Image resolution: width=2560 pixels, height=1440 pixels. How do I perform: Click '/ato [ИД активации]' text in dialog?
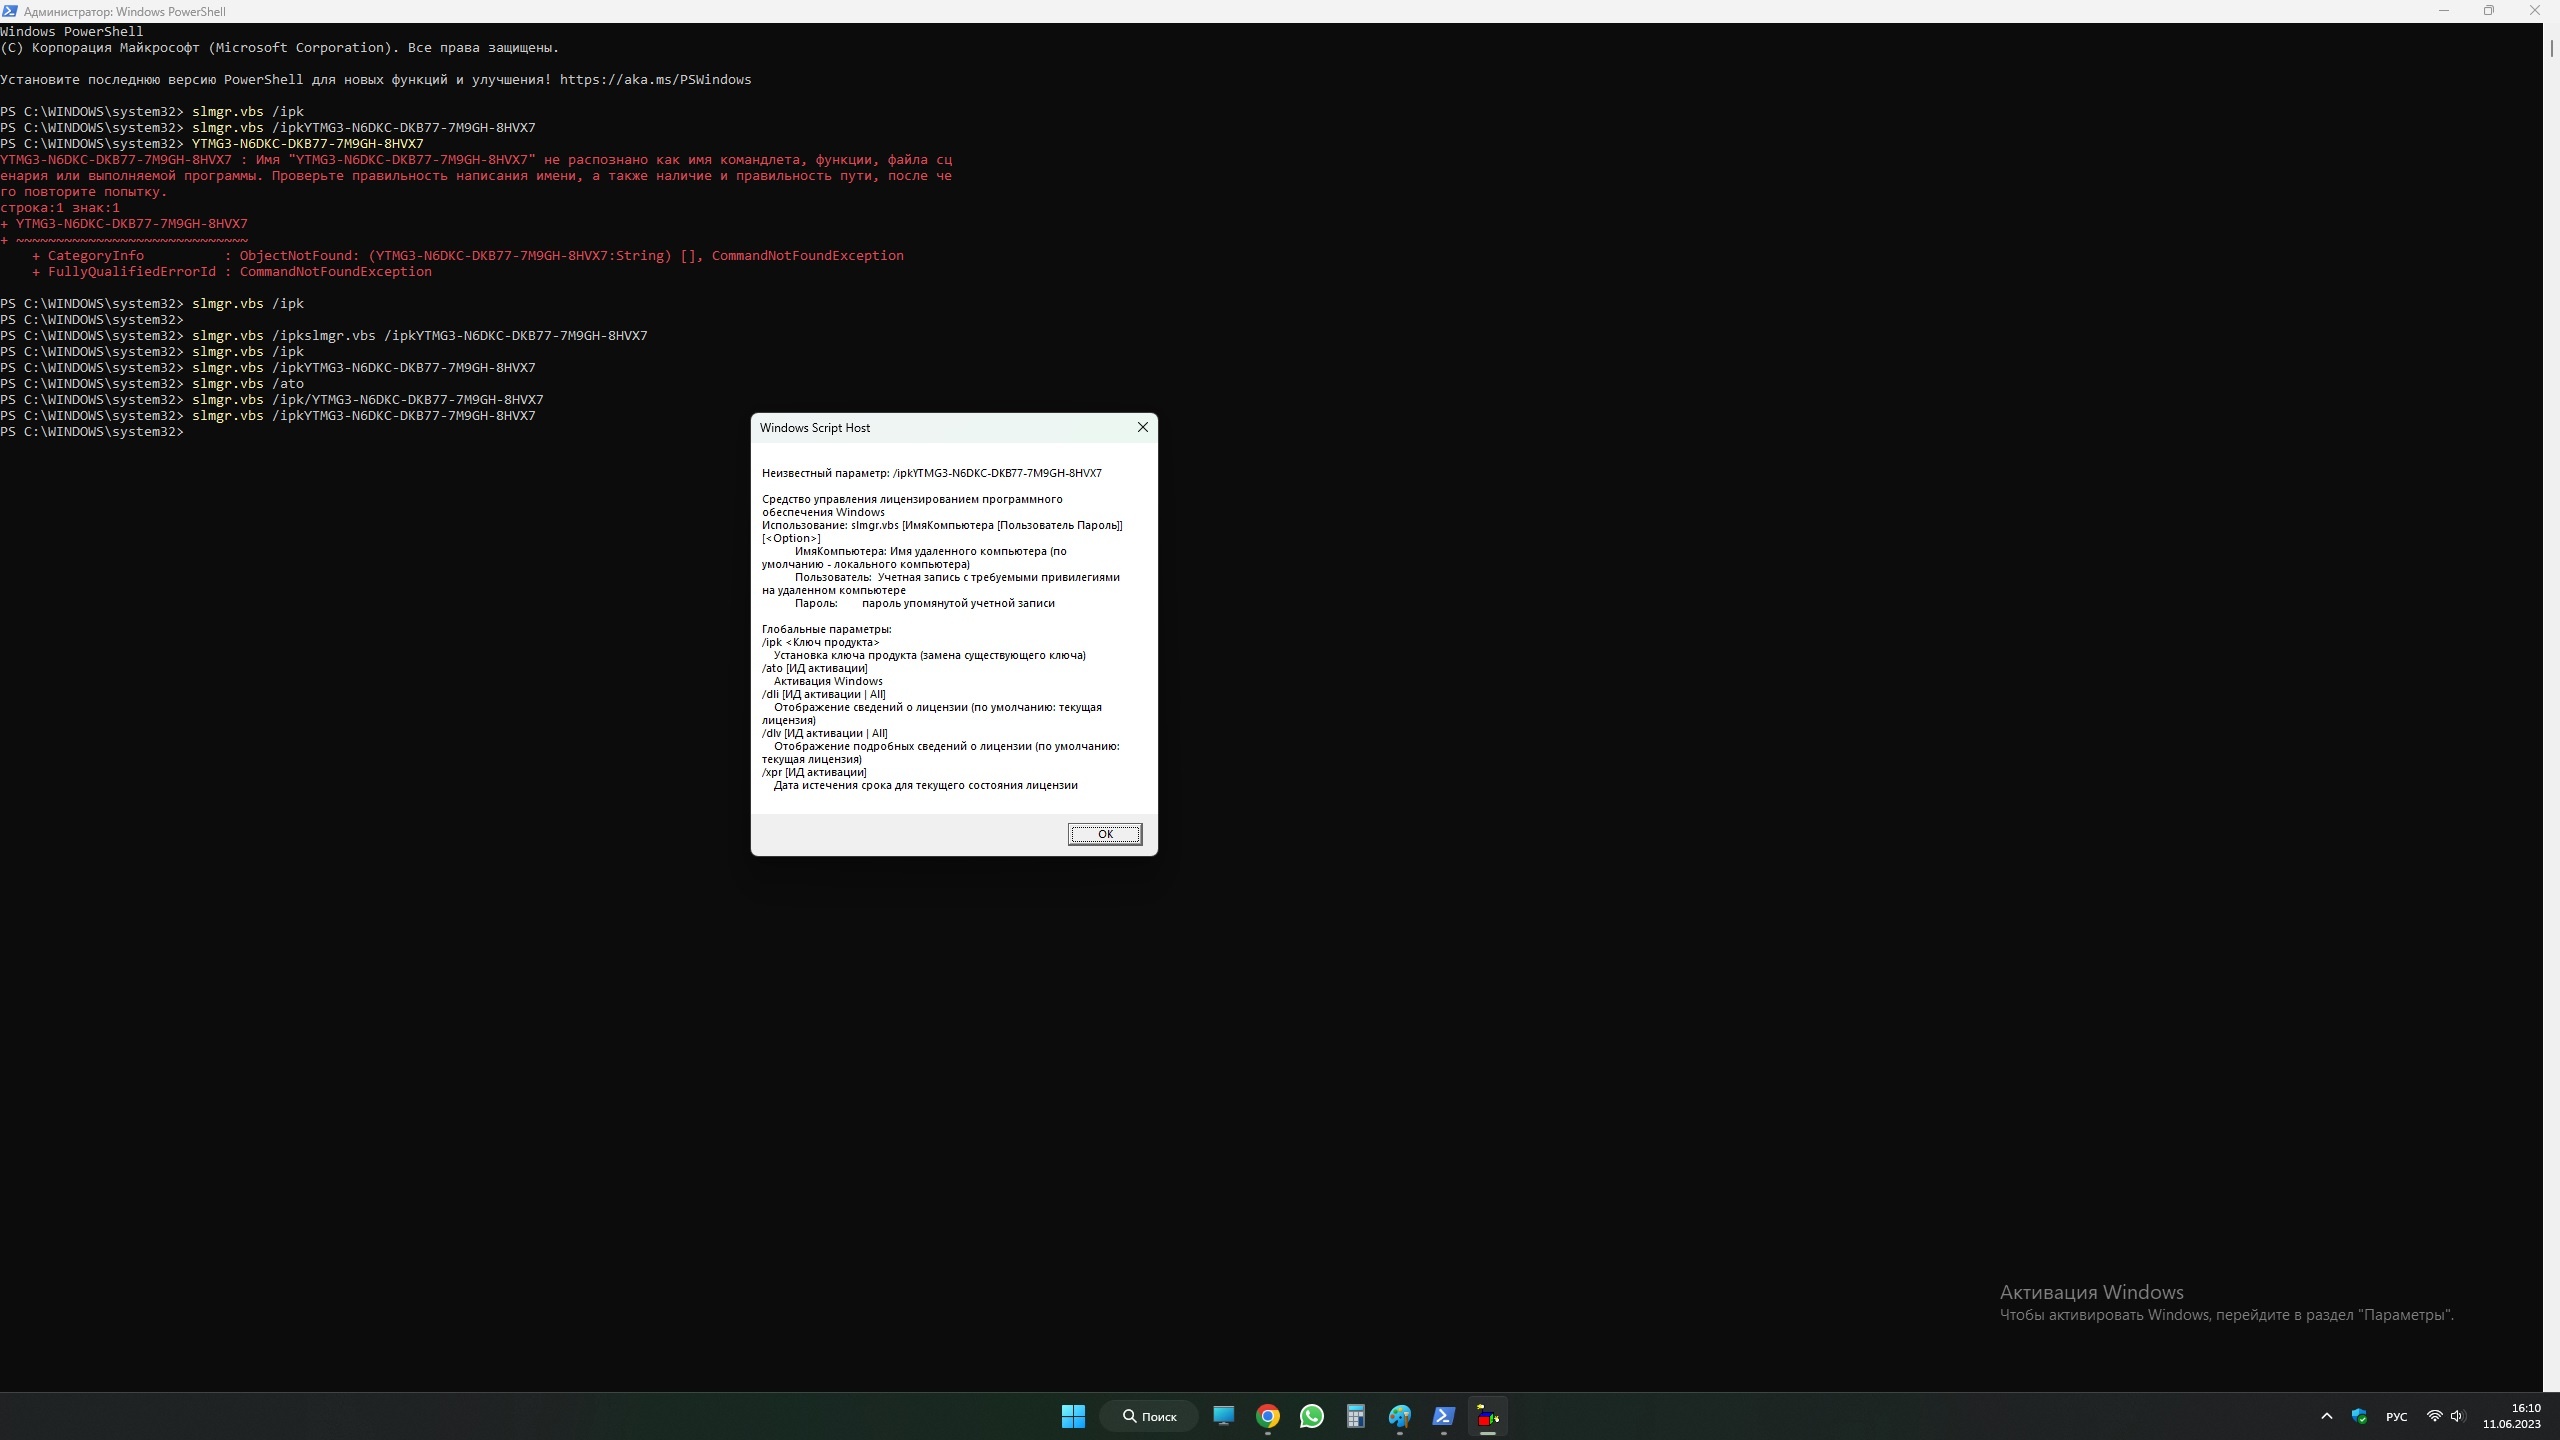[815, 668]
